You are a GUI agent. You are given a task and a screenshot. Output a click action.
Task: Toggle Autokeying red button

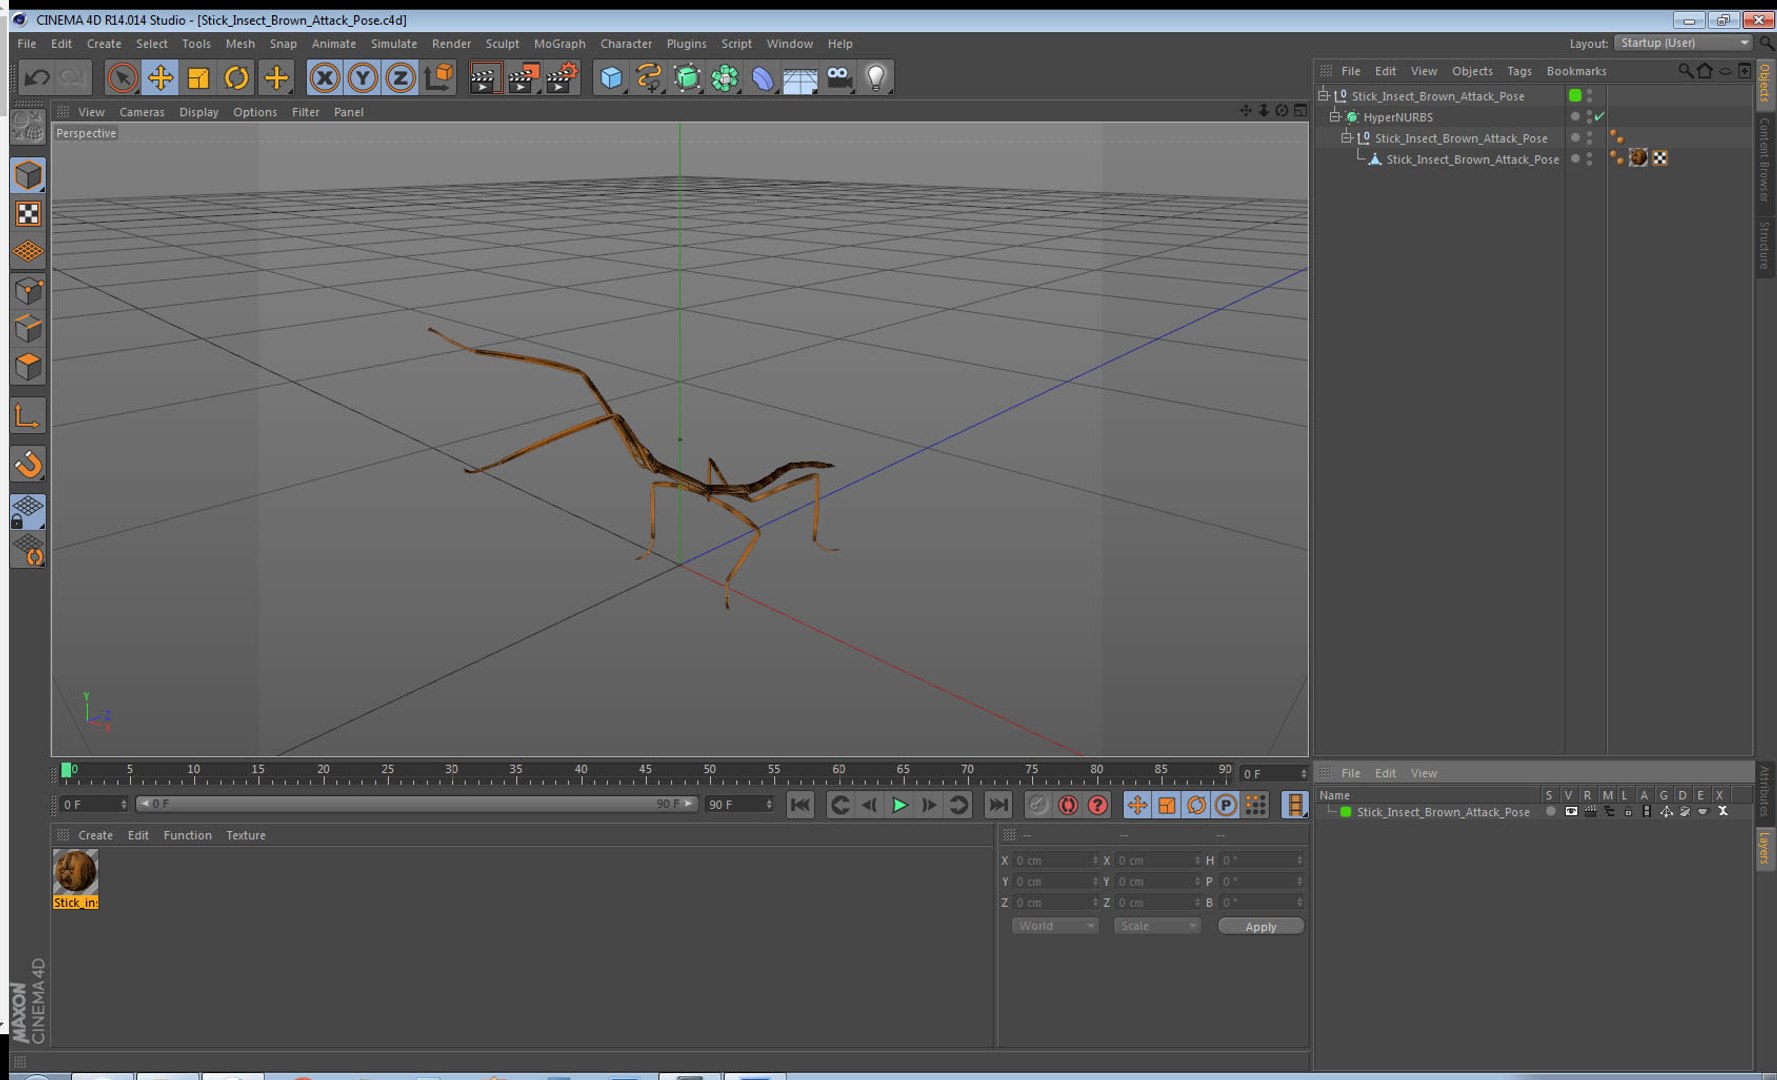coord(1068,805)
